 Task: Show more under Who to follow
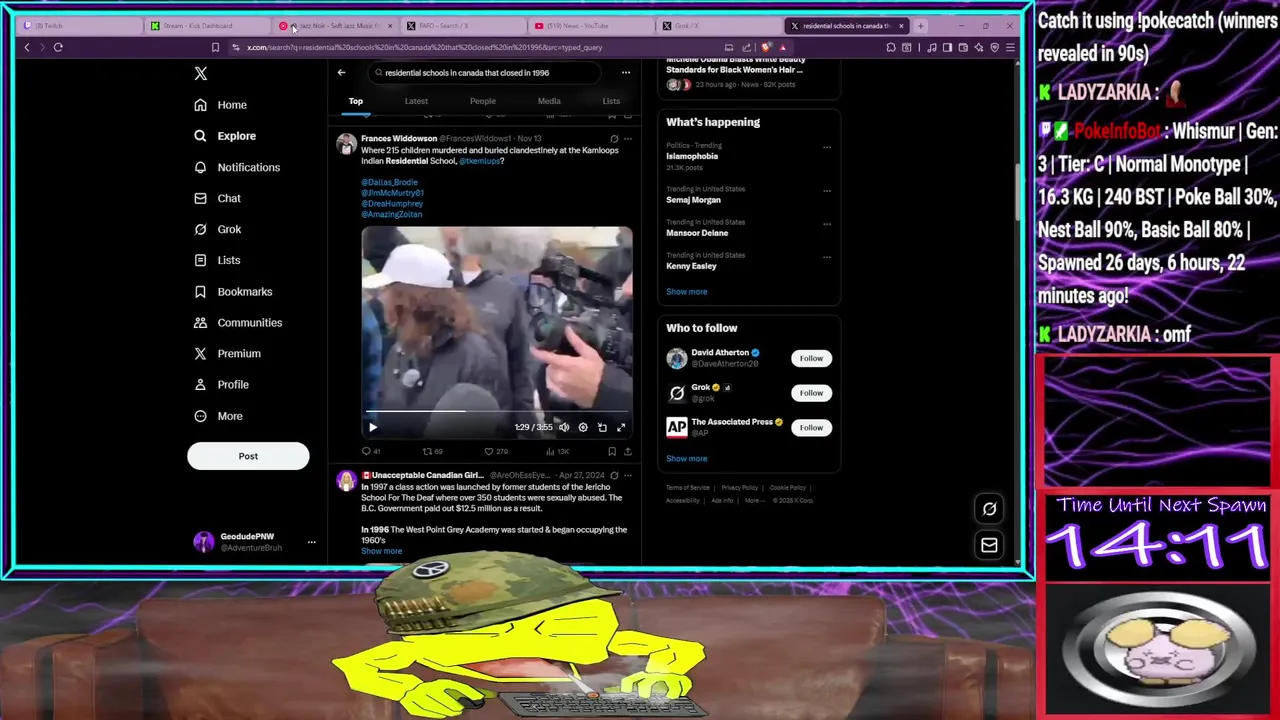coord(687,459)
